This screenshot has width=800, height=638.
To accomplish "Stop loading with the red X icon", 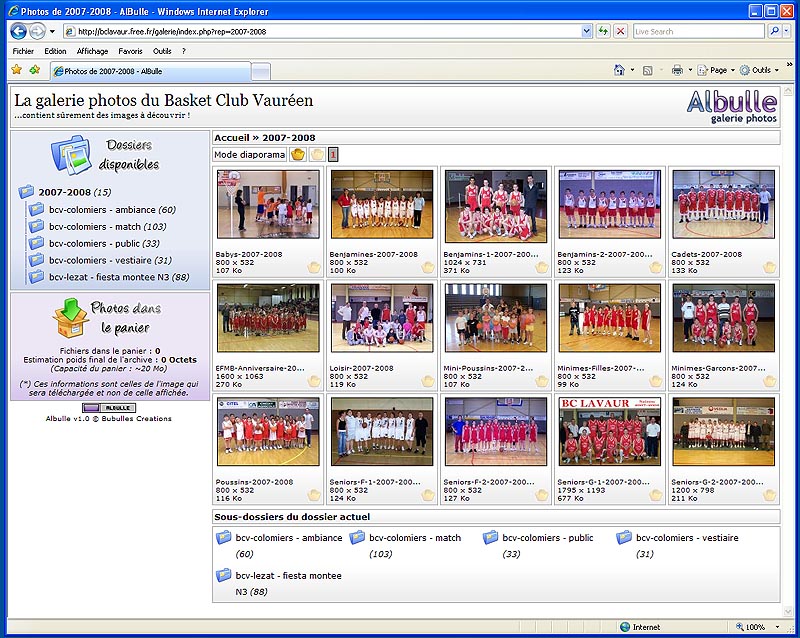I will coord(620,32).
